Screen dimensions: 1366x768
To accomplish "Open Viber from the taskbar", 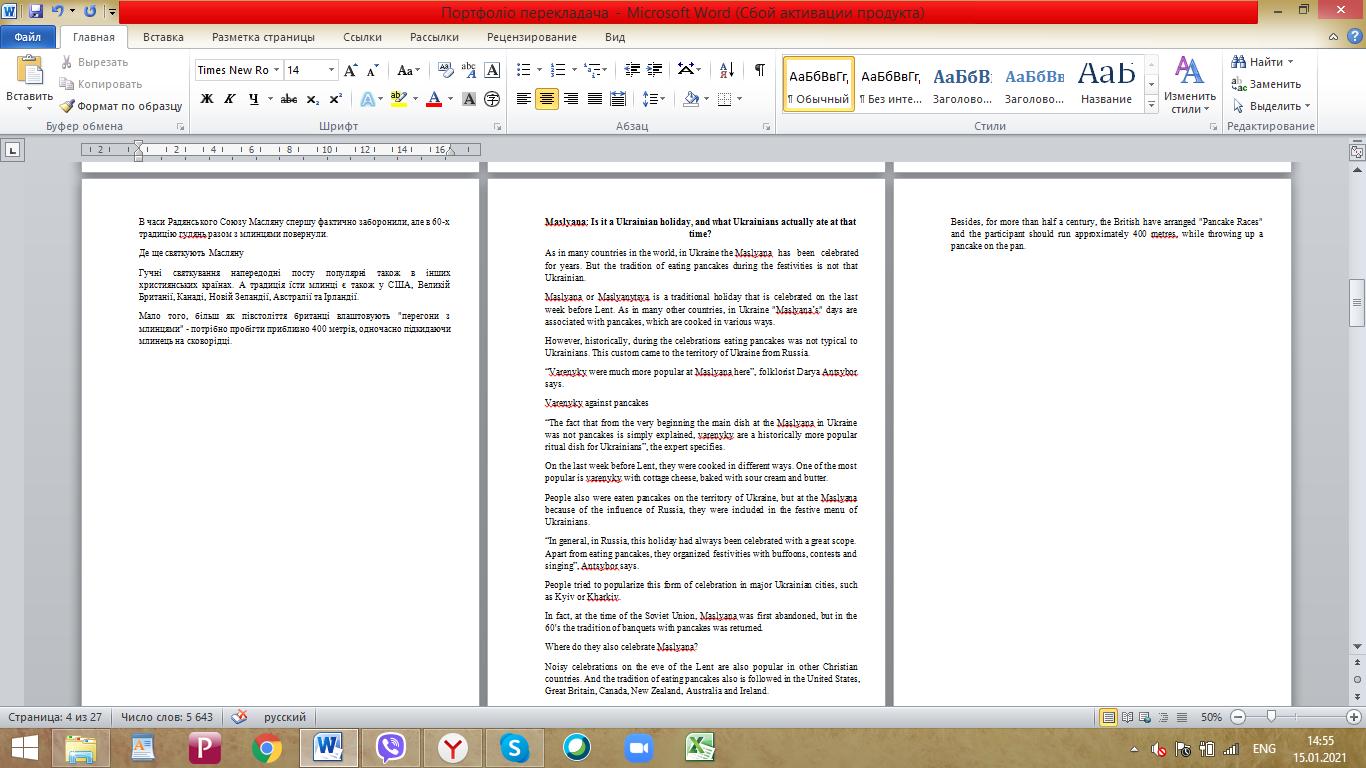I will (392, 747).
